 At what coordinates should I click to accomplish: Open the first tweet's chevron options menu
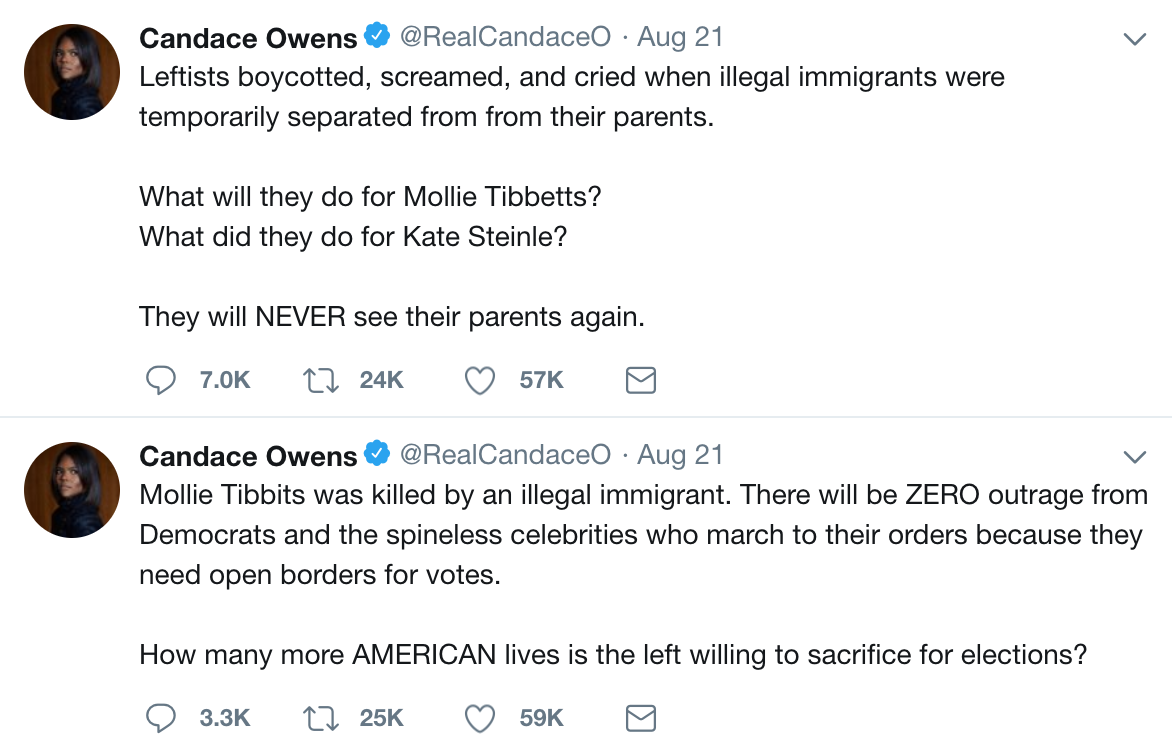[x=1135, y=39]
